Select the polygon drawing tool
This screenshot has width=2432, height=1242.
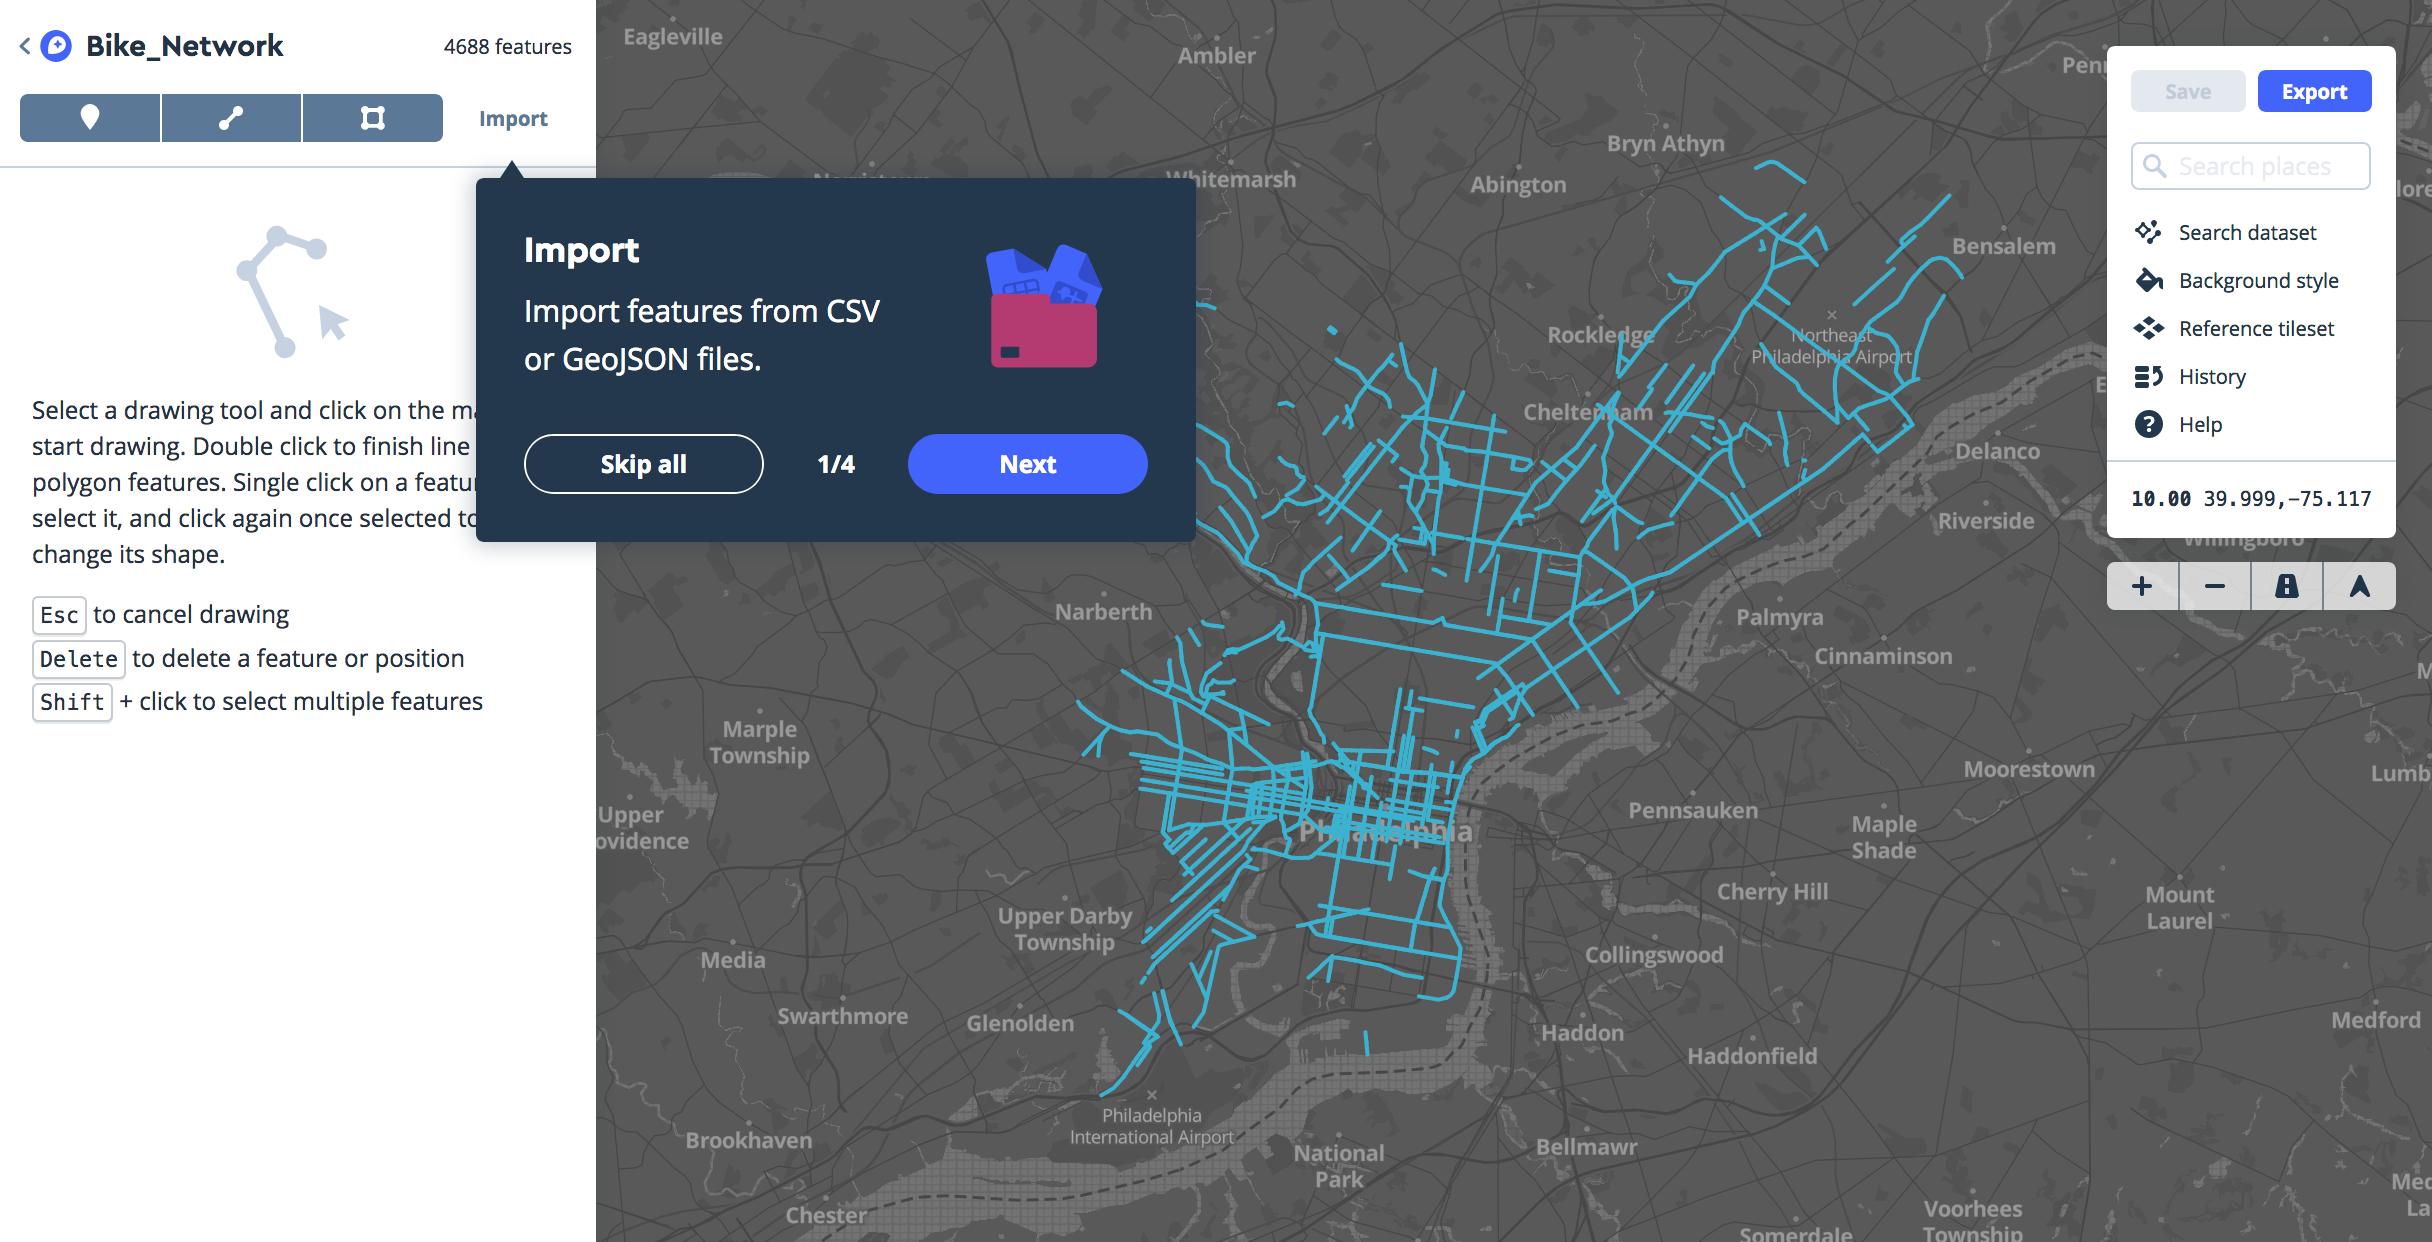pos(372,118)
